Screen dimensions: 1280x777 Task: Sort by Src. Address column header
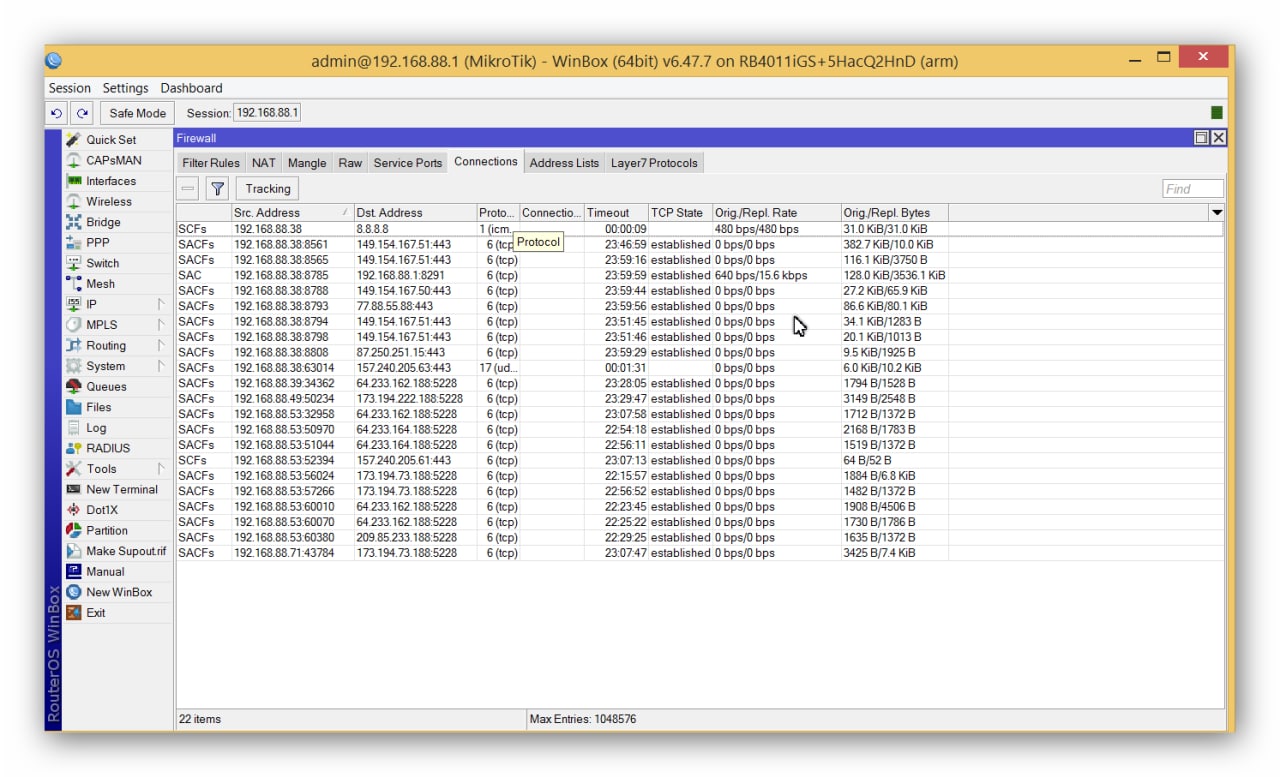(x=292, y=212)
